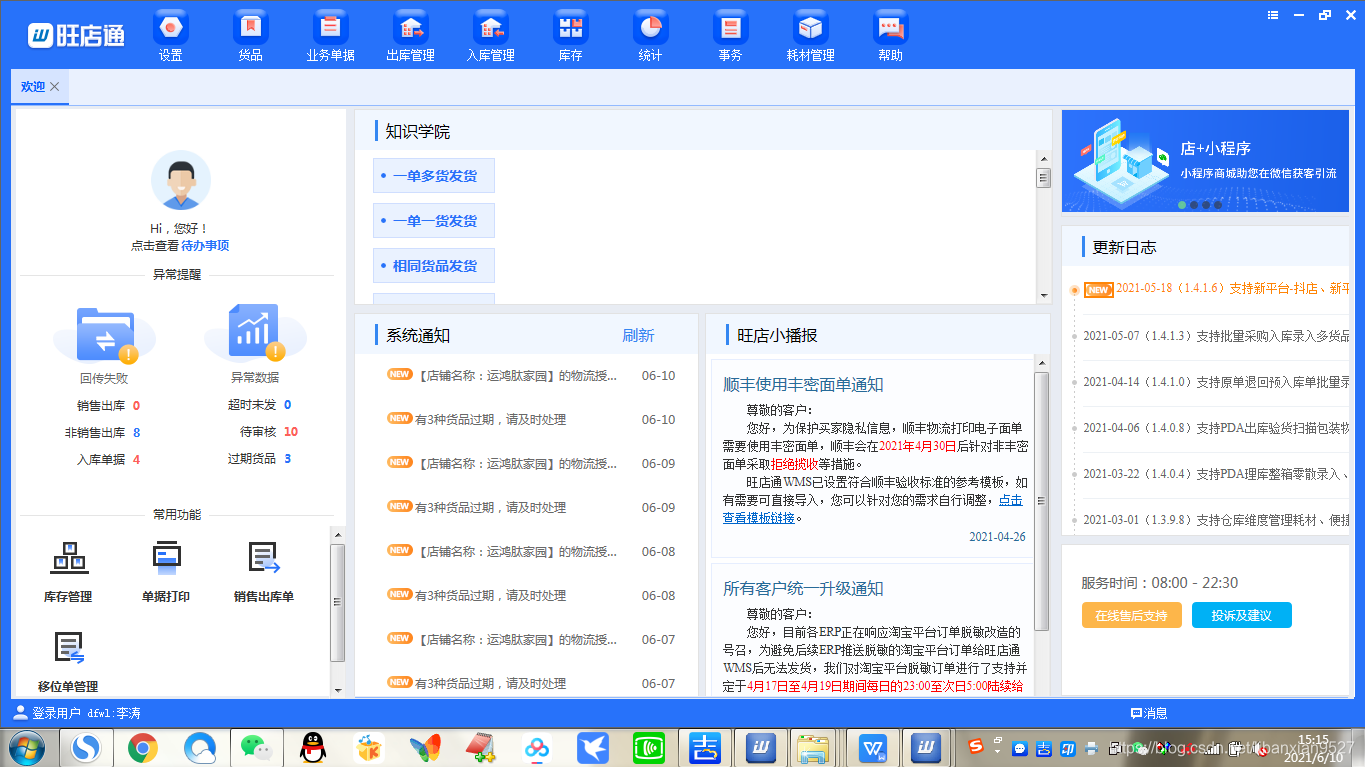
Task: Click the 店+小程序 banner
Action: (1205, 160)
